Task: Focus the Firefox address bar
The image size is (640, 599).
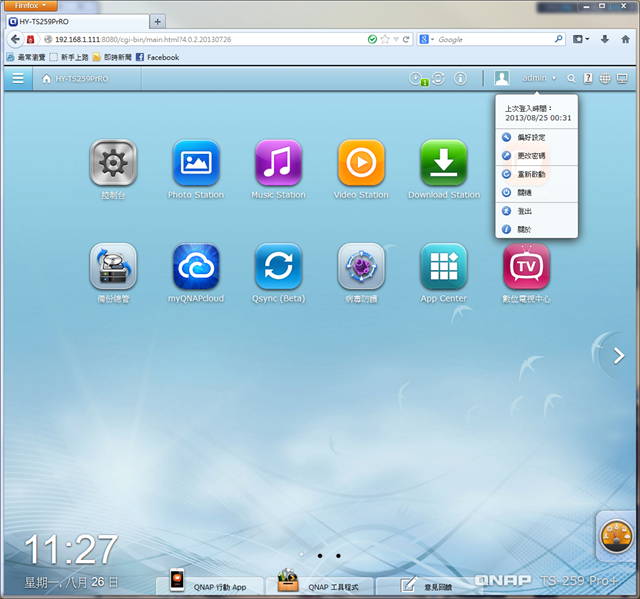Action: point(210,39)
